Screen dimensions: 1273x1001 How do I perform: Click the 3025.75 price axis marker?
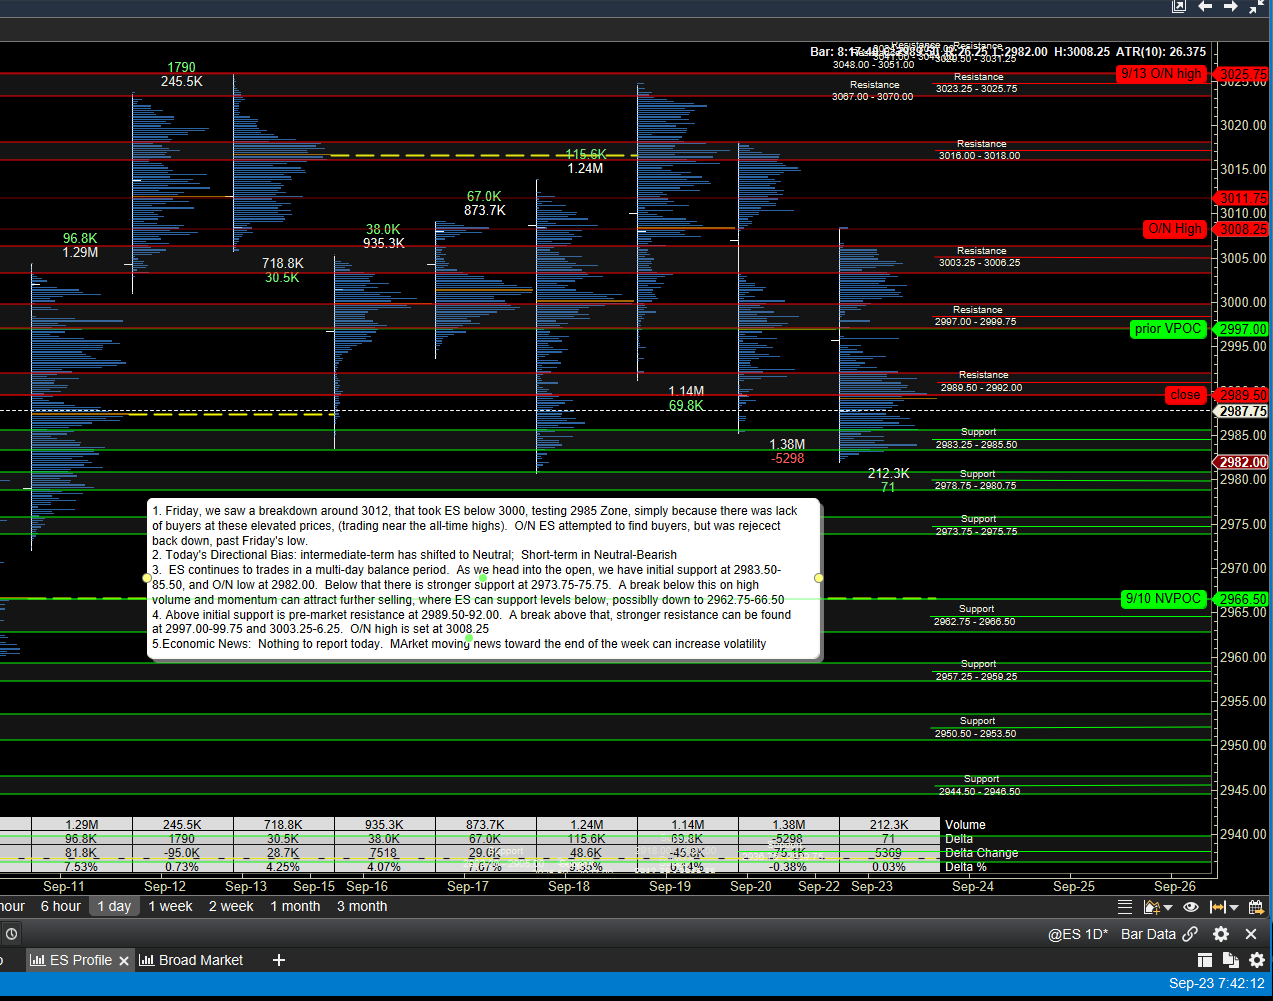[x=1242, y=75]
